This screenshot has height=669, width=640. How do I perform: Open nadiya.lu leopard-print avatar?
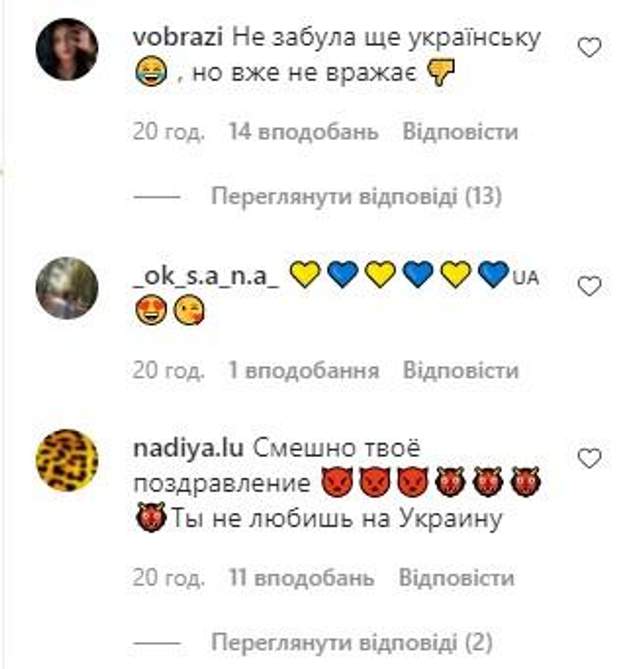click(67, 460)
